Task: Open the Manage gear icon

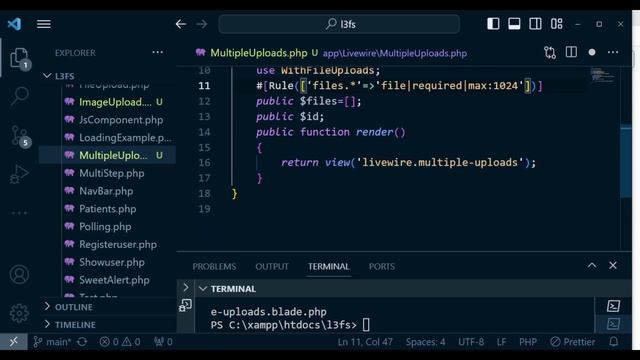Action: 19,313
